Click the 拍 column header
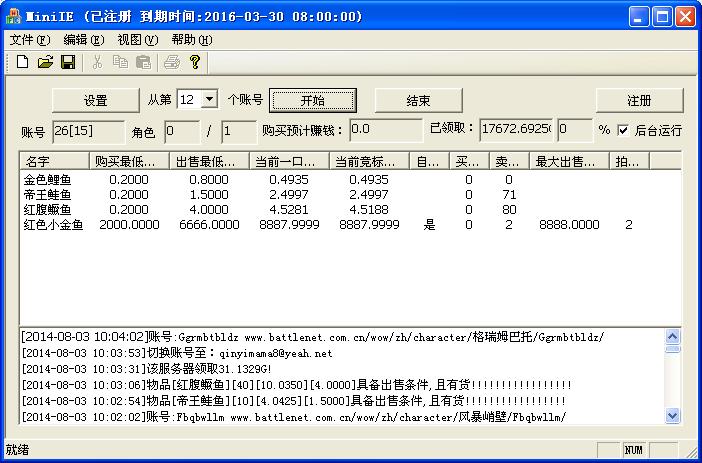The image size is (702, 463). [x=629, y=161]
